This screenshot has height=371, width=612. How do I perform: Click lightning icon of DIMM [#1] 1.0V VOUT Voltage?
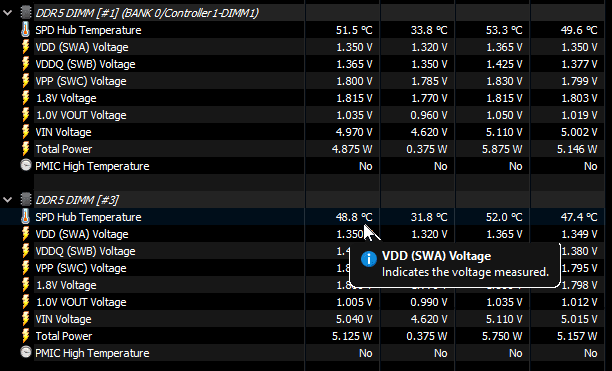pos(25,115)
